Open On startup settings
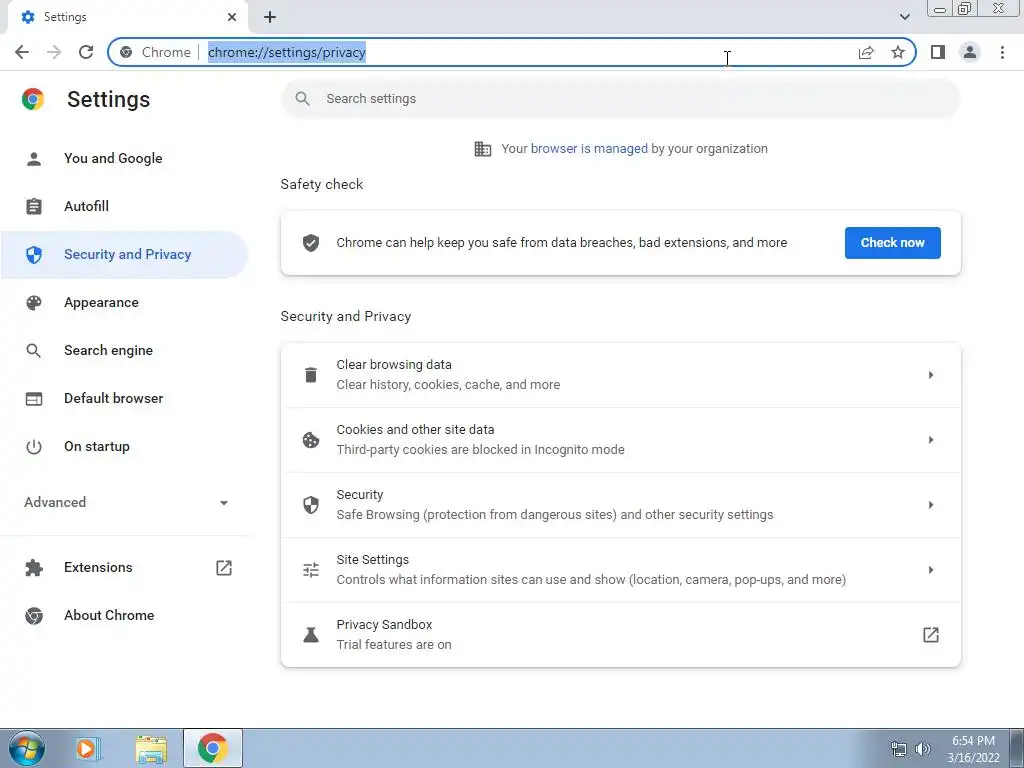1024x768 pixels. point(125,447)
